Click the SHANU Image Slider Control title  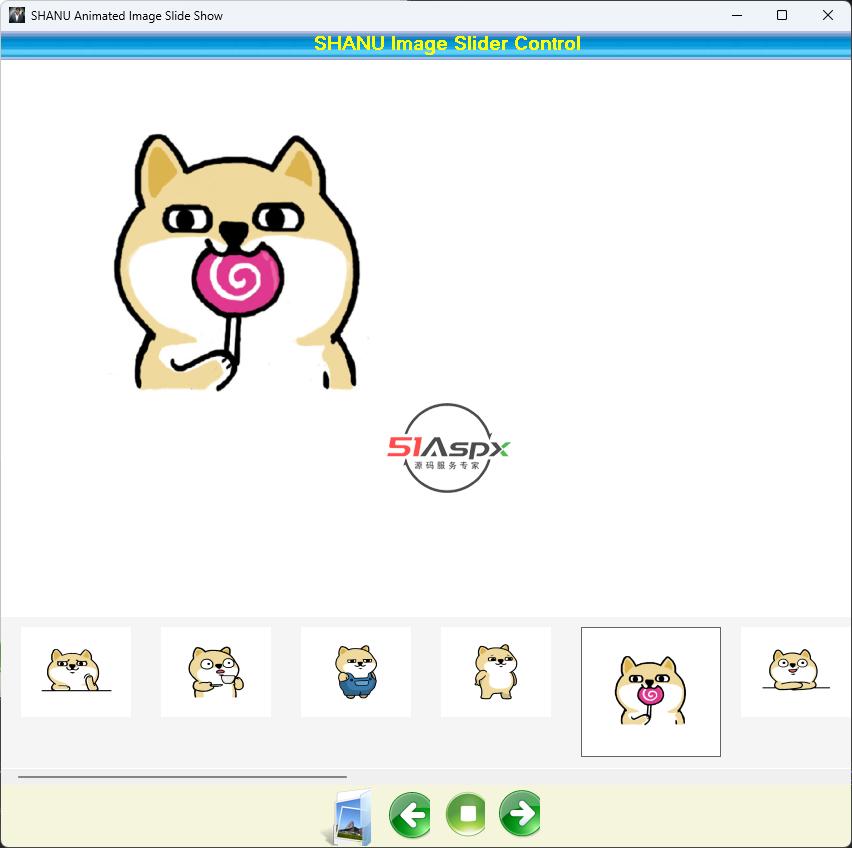(447, 43)
